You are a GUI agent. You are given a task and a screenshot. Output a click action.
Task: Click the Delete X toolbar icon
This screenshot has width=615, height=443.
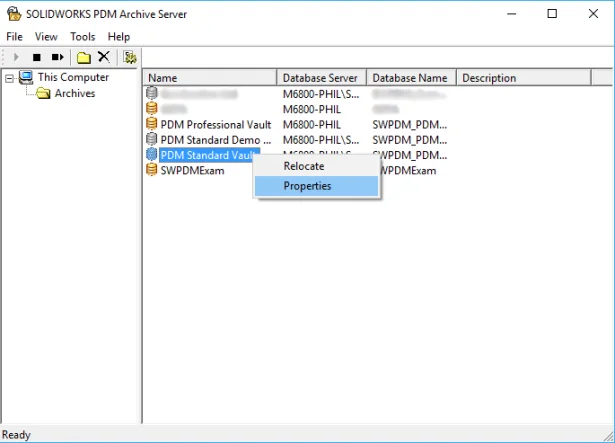[x=103, y=57]
